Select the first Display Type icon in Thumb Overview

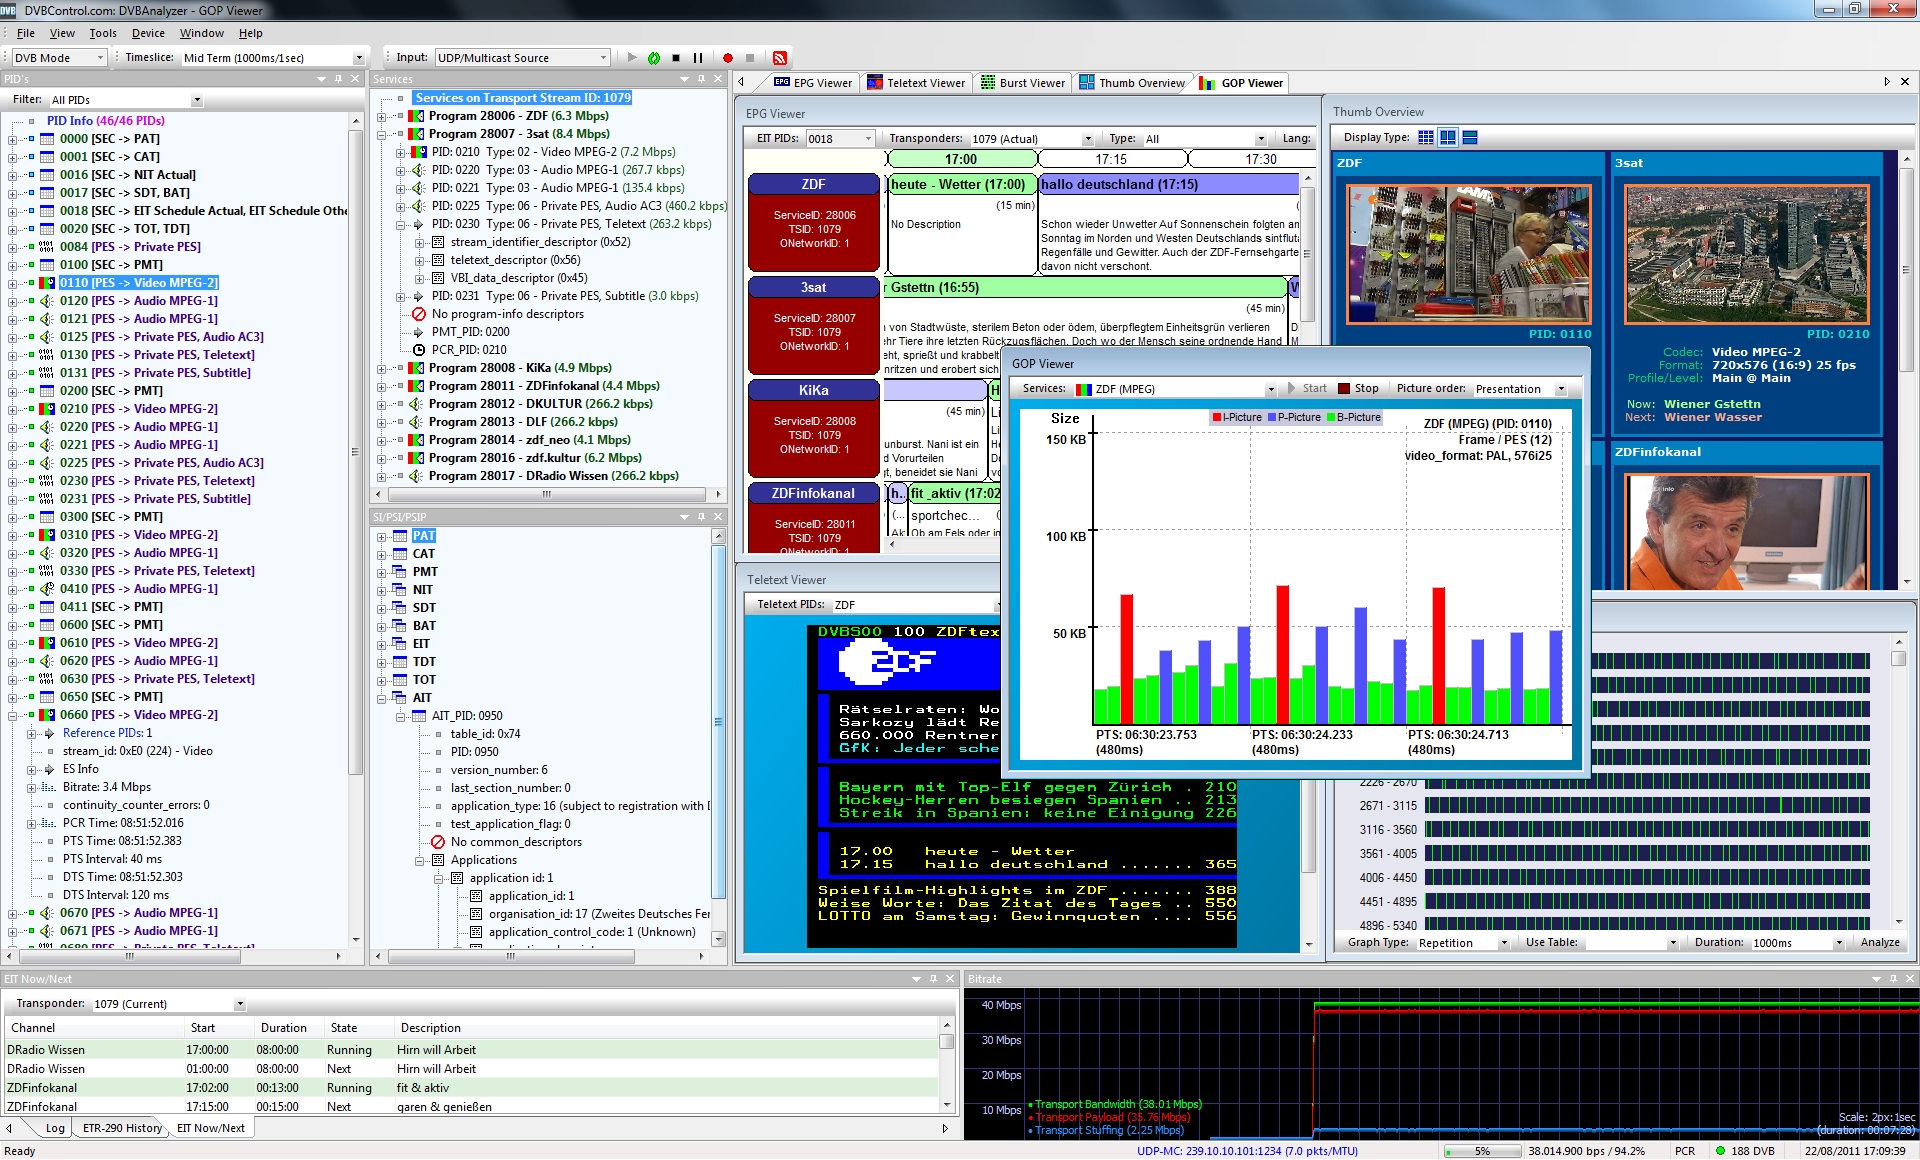pyautogui.click(x=1426, y=137)
